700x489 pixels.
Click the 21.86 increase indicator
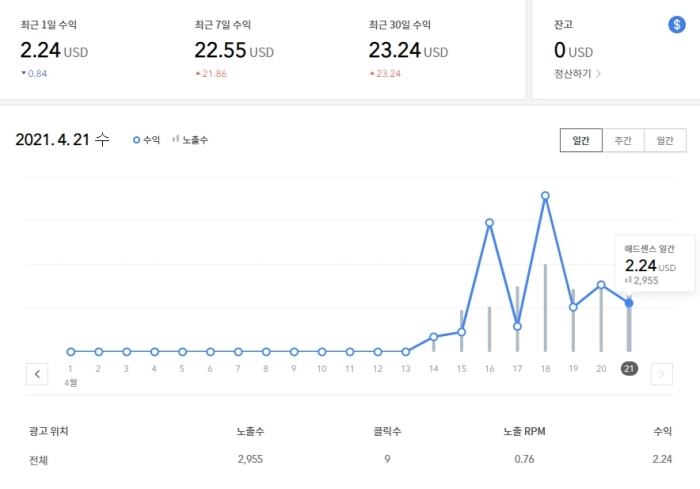pos(211,74)
